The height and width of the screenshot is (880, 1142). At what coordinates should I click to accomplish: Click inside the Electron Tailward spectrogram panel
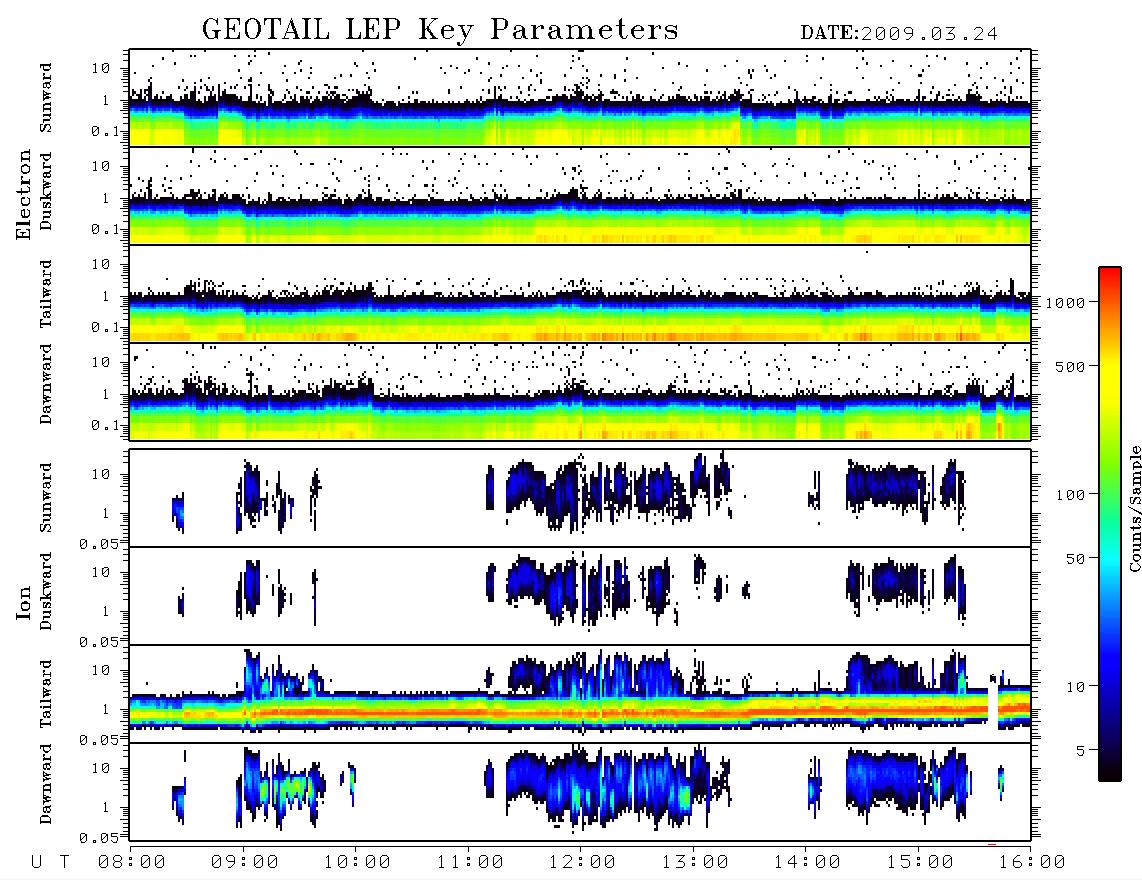coord(580,294)
